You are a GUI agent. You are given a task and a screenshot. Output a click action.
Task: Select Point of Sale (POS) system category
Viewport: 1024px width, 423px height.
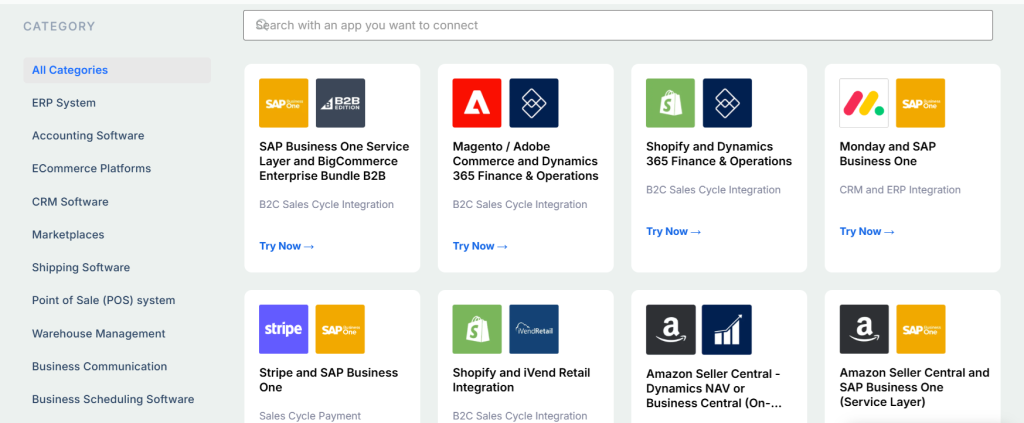pos(103,300)
